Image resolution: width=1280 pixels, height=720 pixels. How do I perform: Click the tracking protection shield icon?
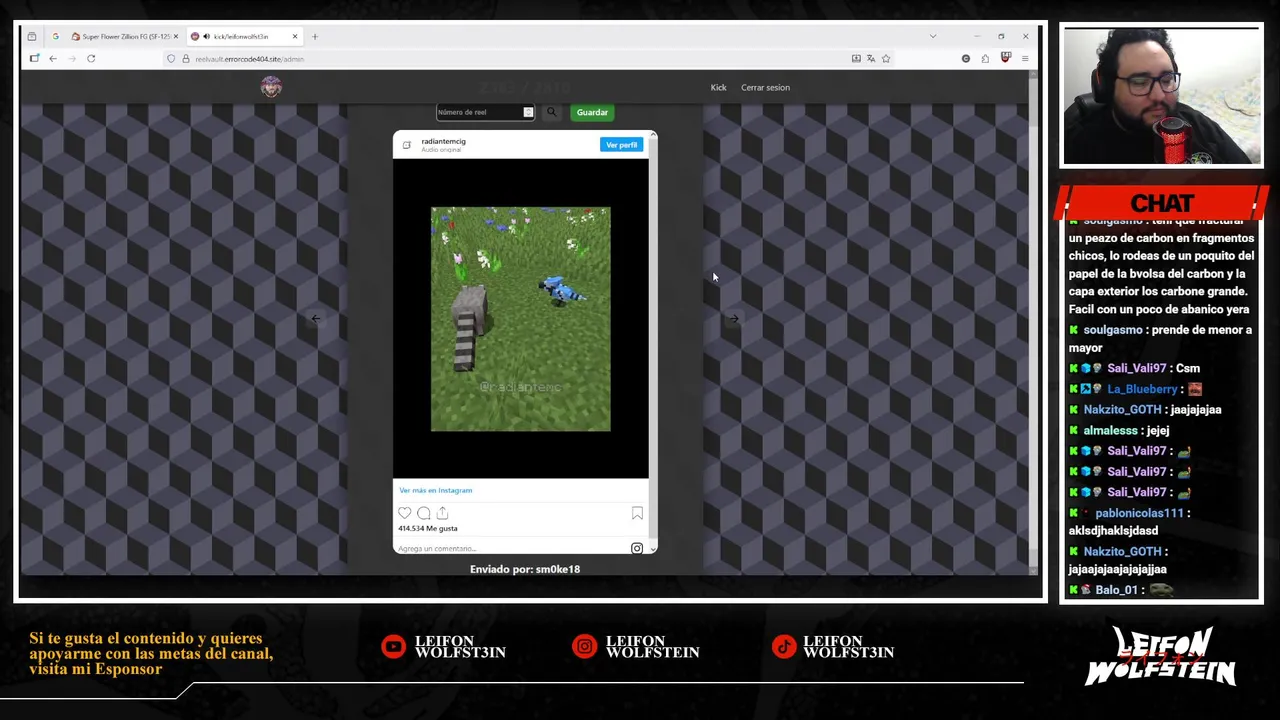171,59
